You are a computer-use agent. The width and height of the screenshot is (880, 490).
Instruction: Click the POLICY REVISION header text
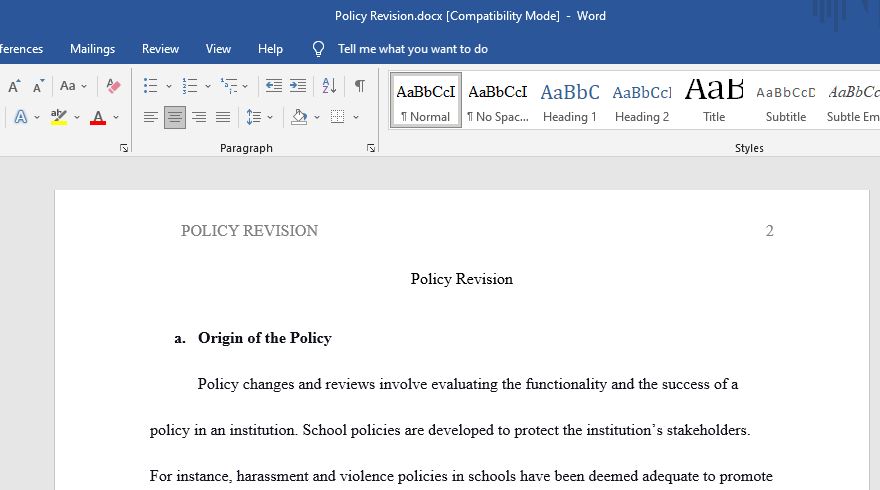pyautogui.click(x=249, y=231)
